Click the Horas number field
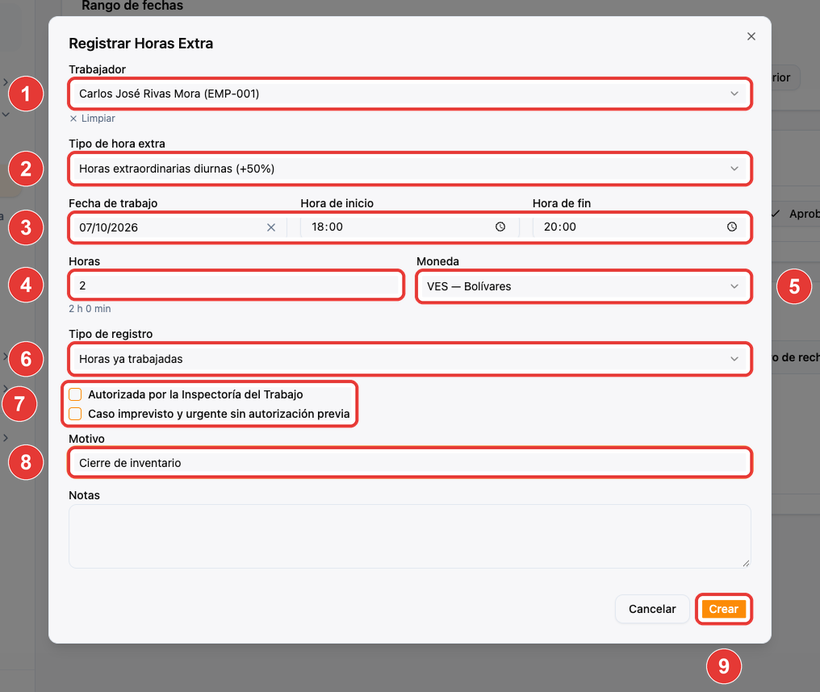Screen dimensions: 820x692 (236, 285)
